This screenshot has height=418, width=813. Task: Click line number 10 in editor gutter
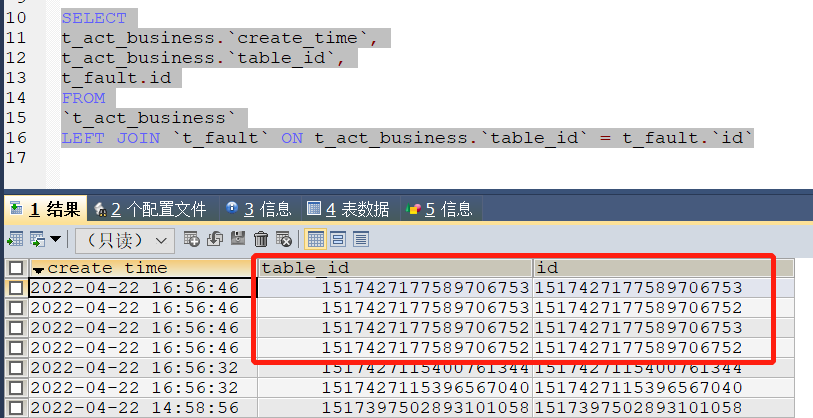click(16, 18)
